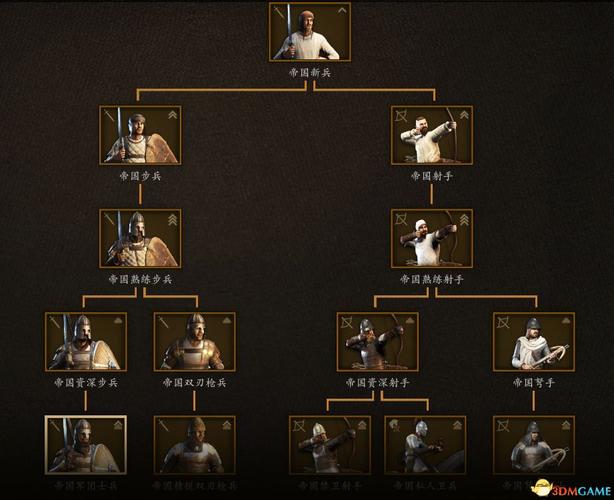The width and height of the screenshot is (614, 500).
Task: Click the highlighted bottom-left legionary portrait
Action: 86,445
